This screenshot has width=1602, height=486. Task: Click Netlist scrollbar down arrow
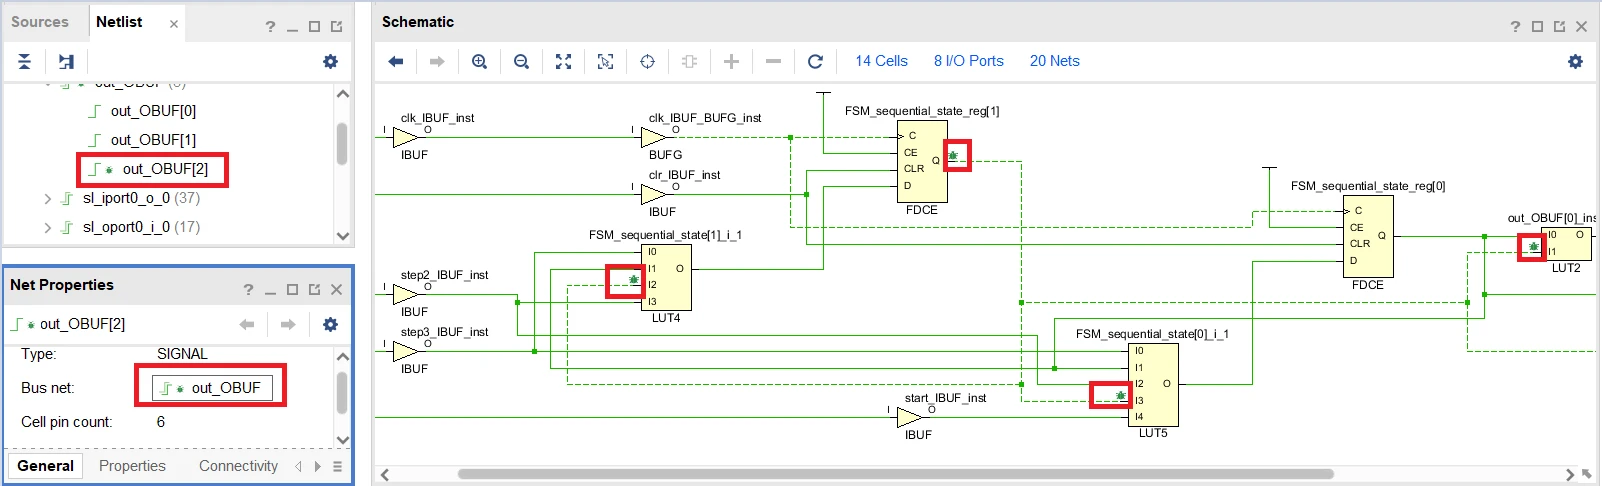point(343,236)
